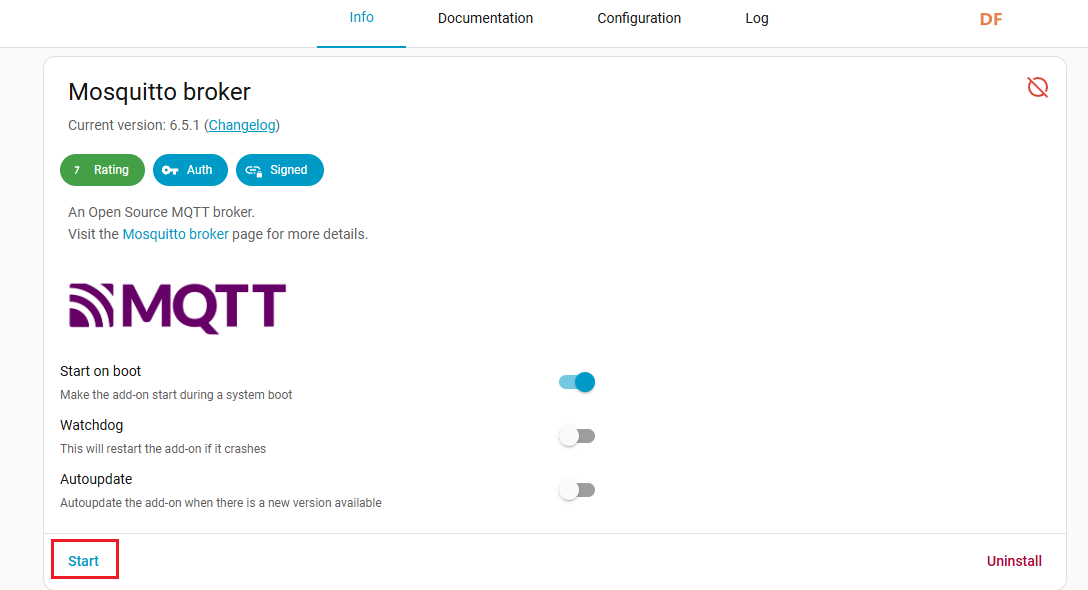Viewport: 1088px width, 590px height.
Task: Disable the Start on boot toggle
Action: 577,382
